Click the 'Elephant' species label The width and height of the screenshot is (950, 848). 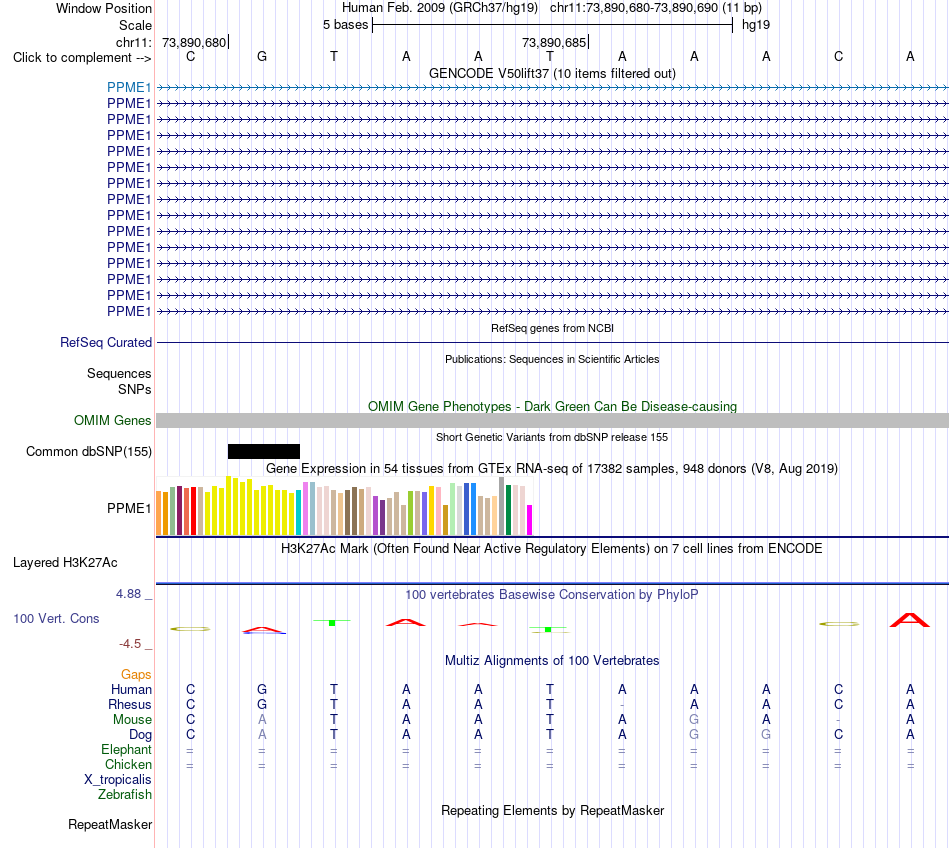pyautogui.click(x=126, y=750)
